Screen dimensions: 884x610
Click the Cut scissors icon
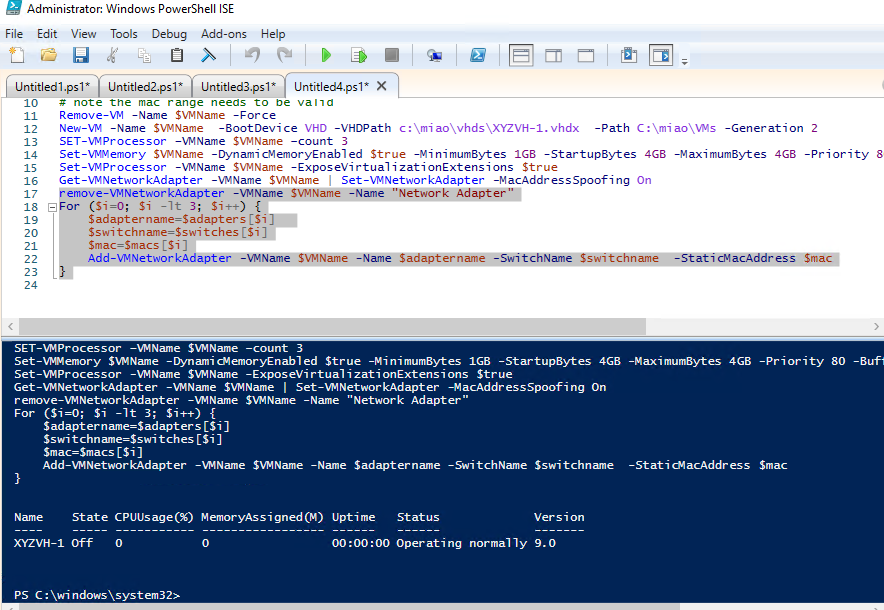click(x=113, y=55)
